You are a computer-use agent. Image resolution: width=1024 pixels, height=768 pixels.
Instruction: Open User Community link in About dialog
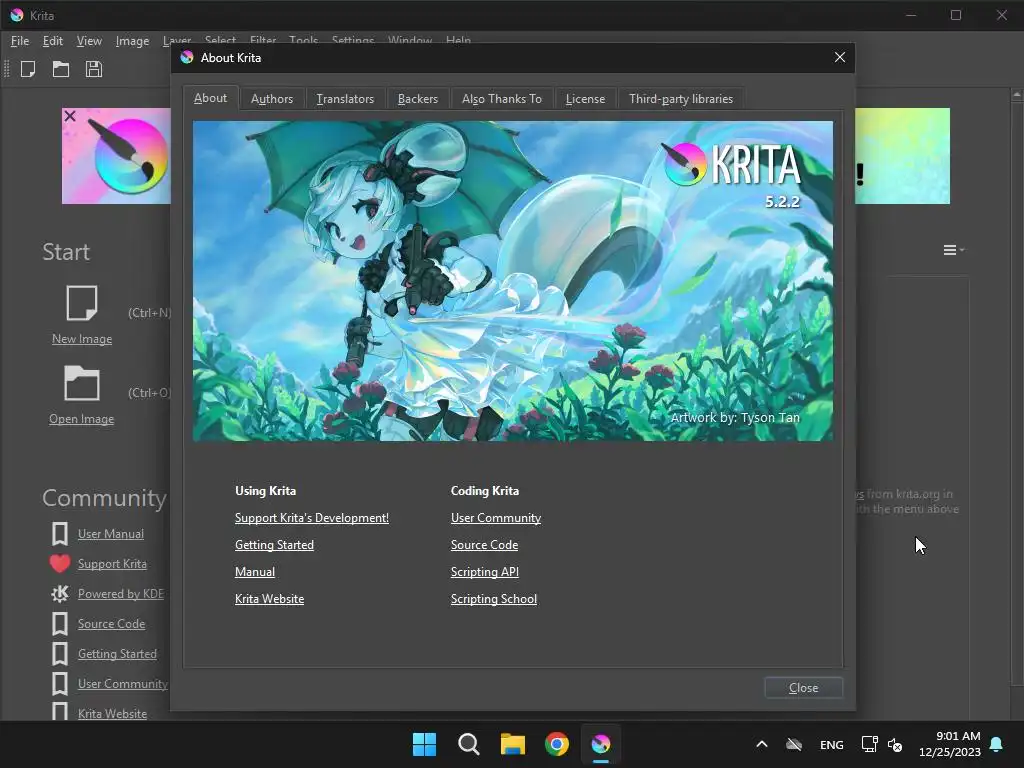(496, 518)
